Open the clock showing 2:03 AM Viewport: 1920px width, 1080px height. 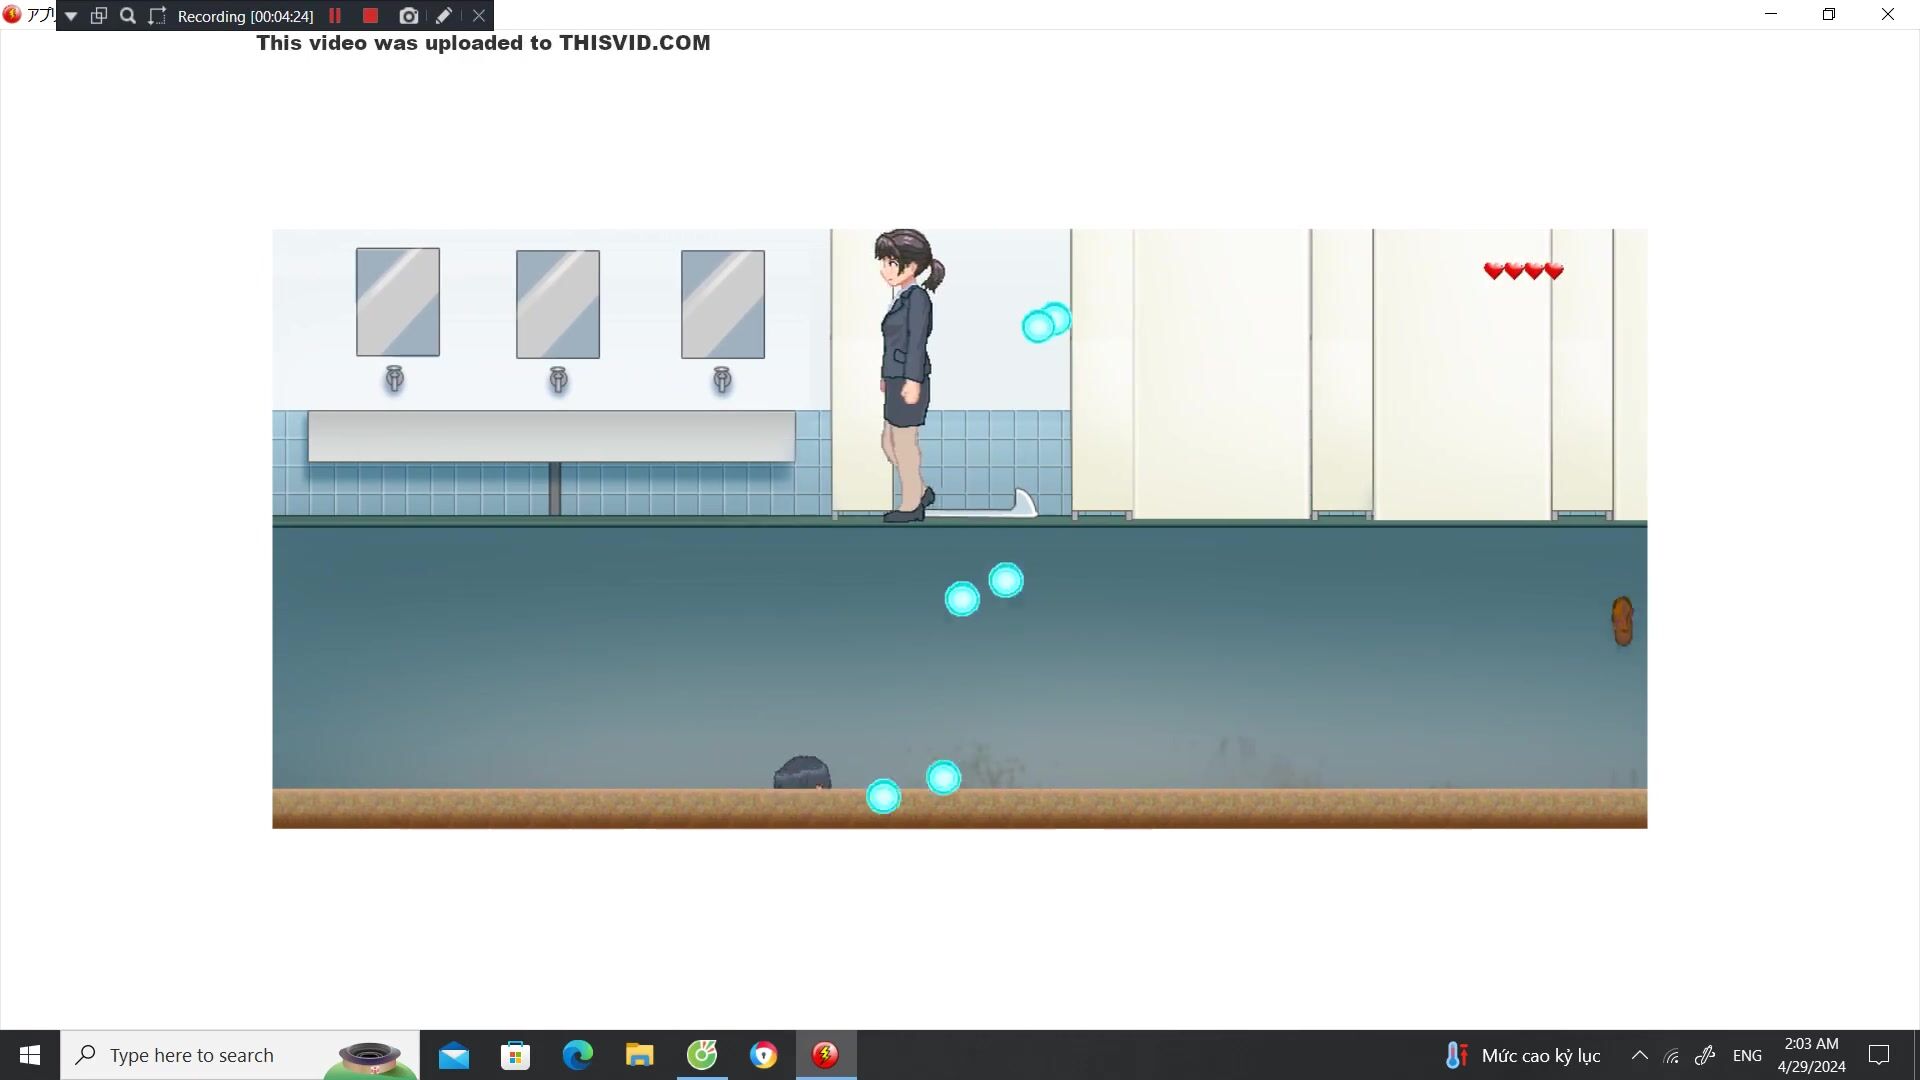(x=1811, y=1055)
